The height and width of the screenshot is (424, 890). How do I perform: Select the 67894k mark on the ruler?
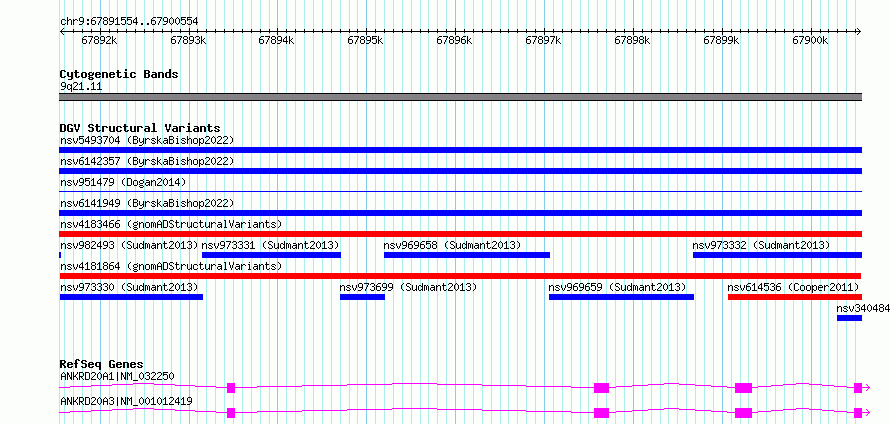pos(277,40)
